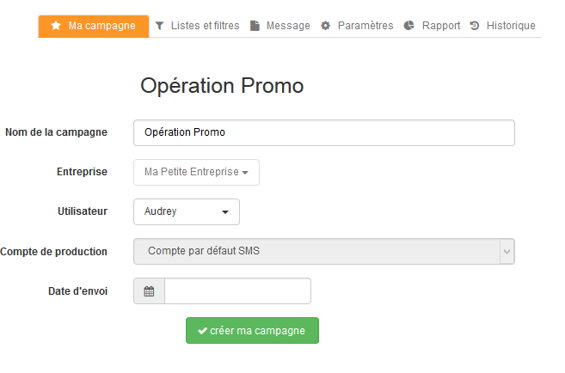565x373 pixels.
Task: Open the Ma Petite Entreprise dropdown
Action: tap(196, 172)
